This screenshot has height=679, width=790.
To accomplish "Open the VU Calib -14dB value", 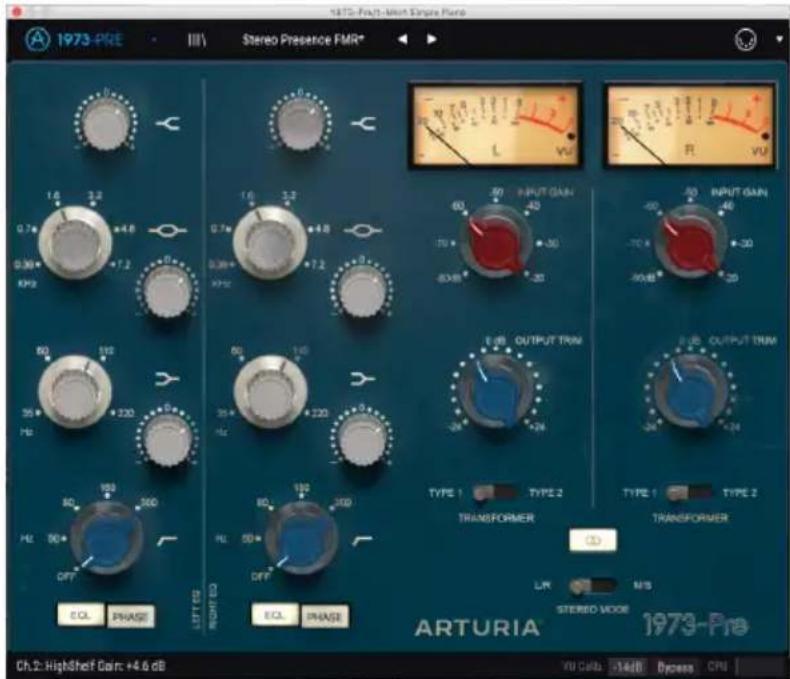I will (x=627, y=667).
